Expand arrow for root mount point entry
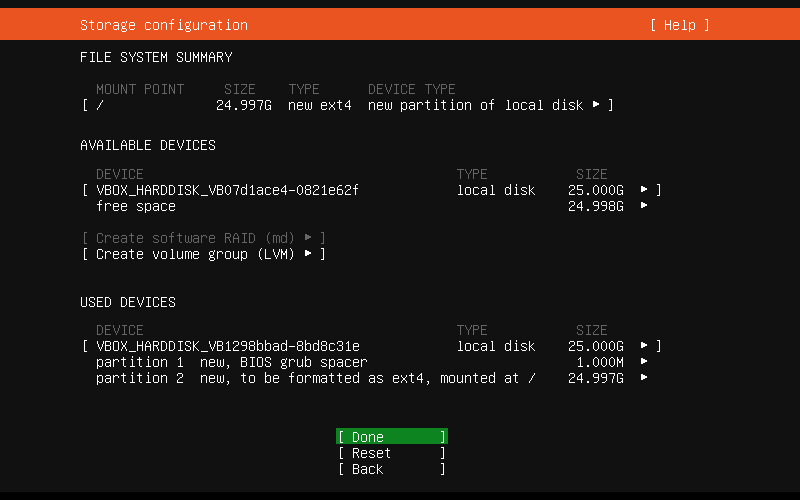Screen dimensions: 800x500 (x=596, y=105)
